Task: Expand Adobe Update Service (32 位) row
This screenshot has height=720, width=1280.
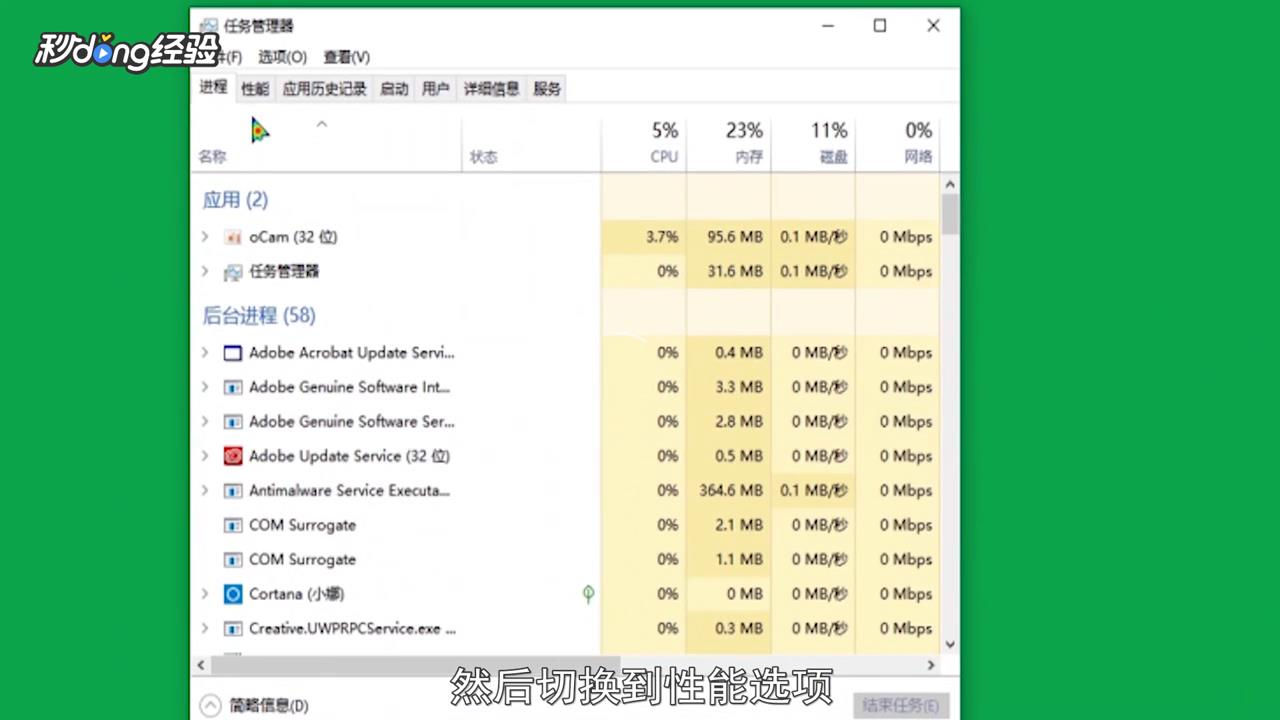Action: coord(205,456)
